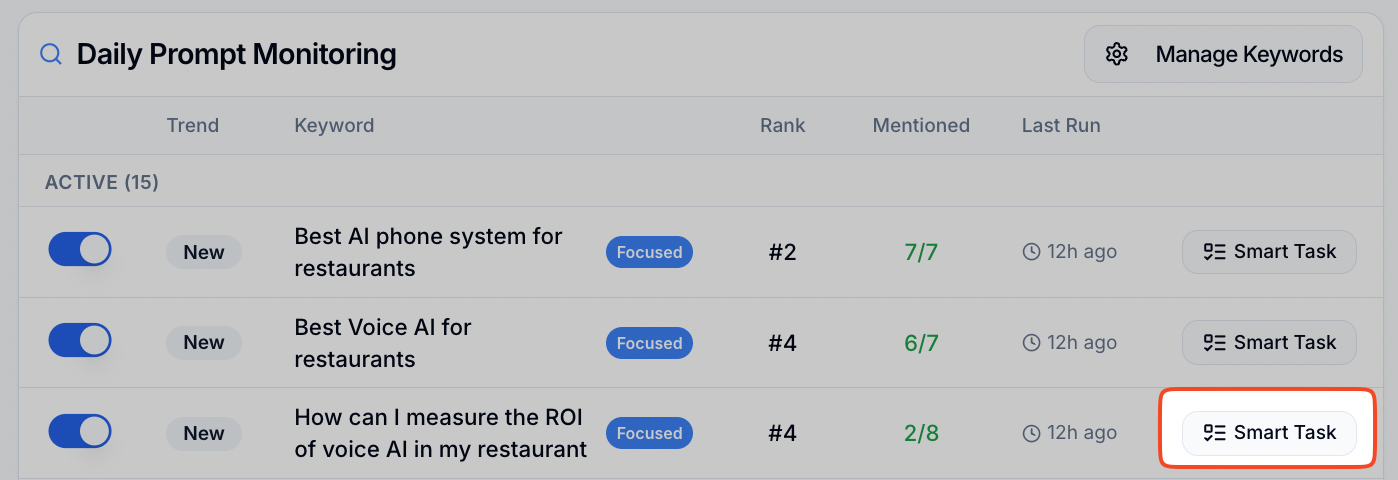Collapse the ACTIVE (15) group header
This screenshot has height=480, width=1398.
point(102,183)
